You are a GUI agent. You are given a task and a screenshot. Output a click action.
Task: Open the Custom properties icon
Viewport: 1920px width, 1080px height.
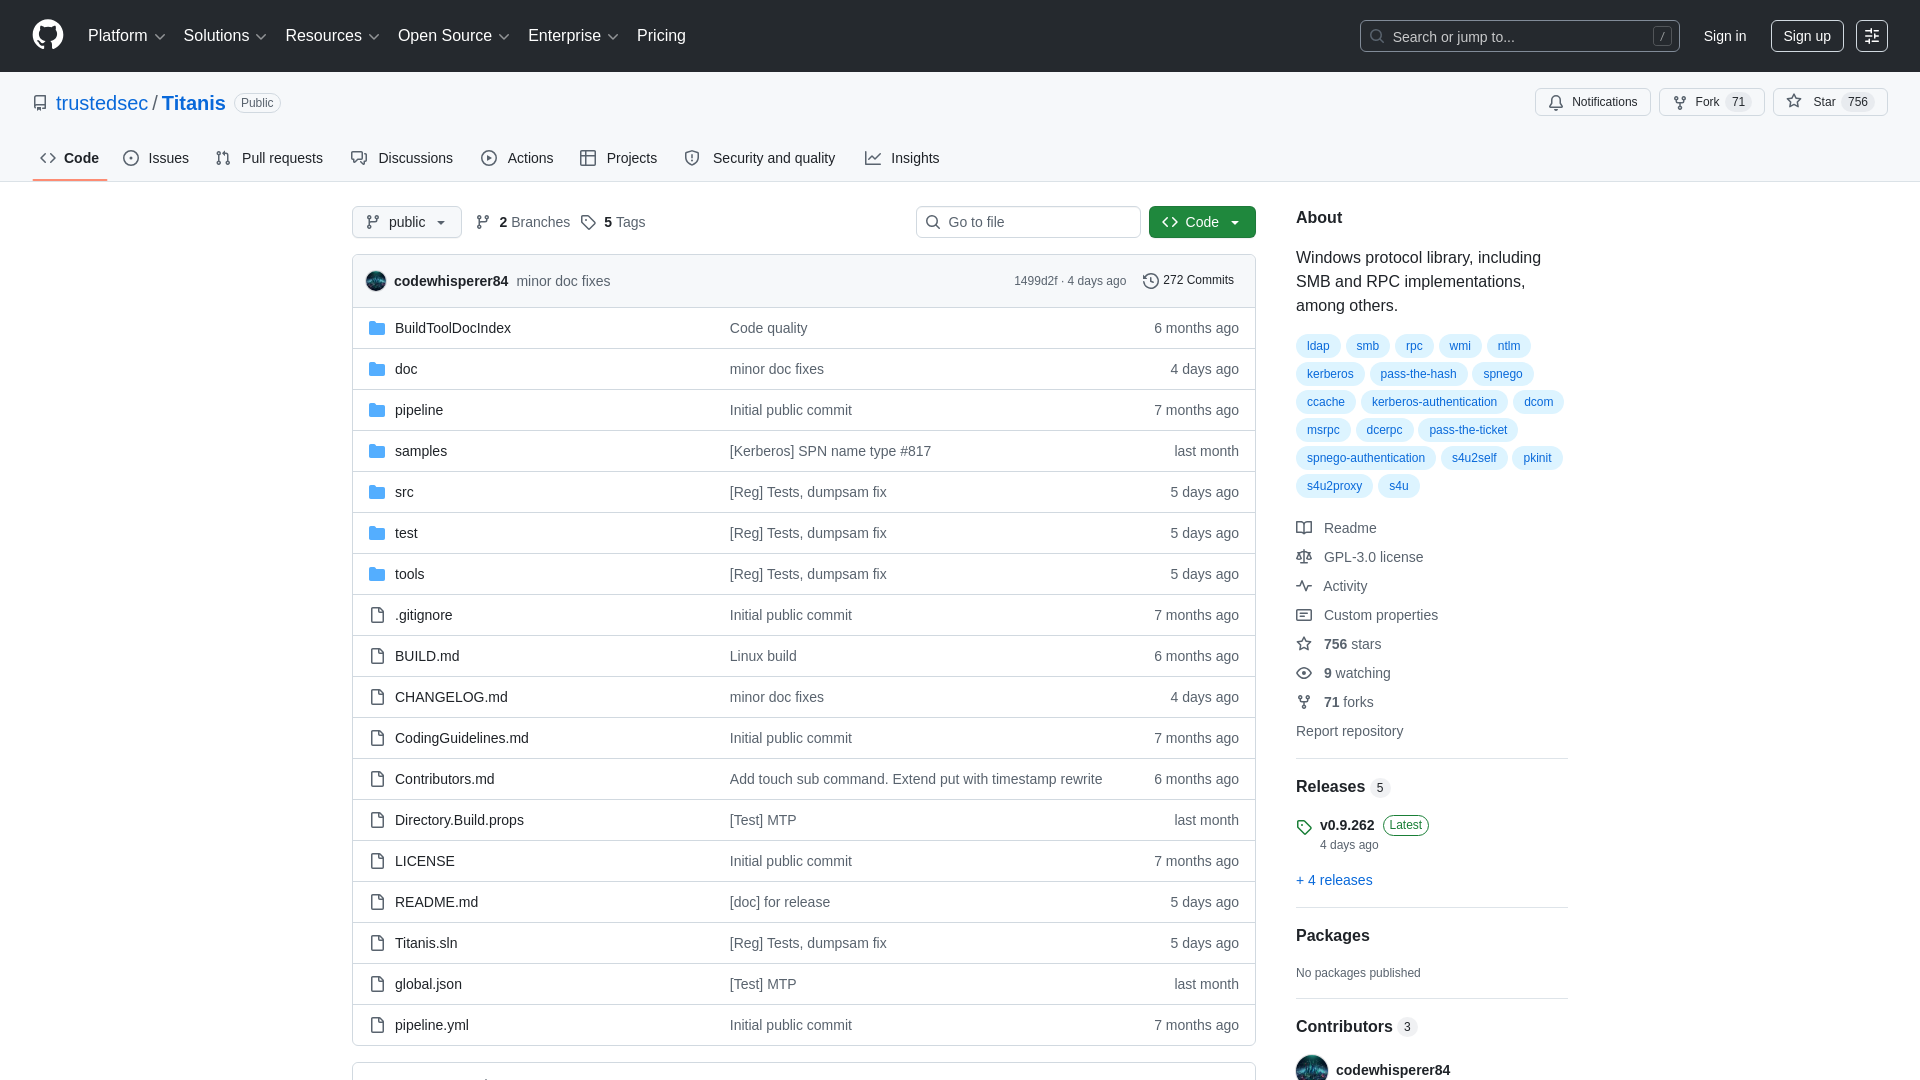tap(1304, 615)
